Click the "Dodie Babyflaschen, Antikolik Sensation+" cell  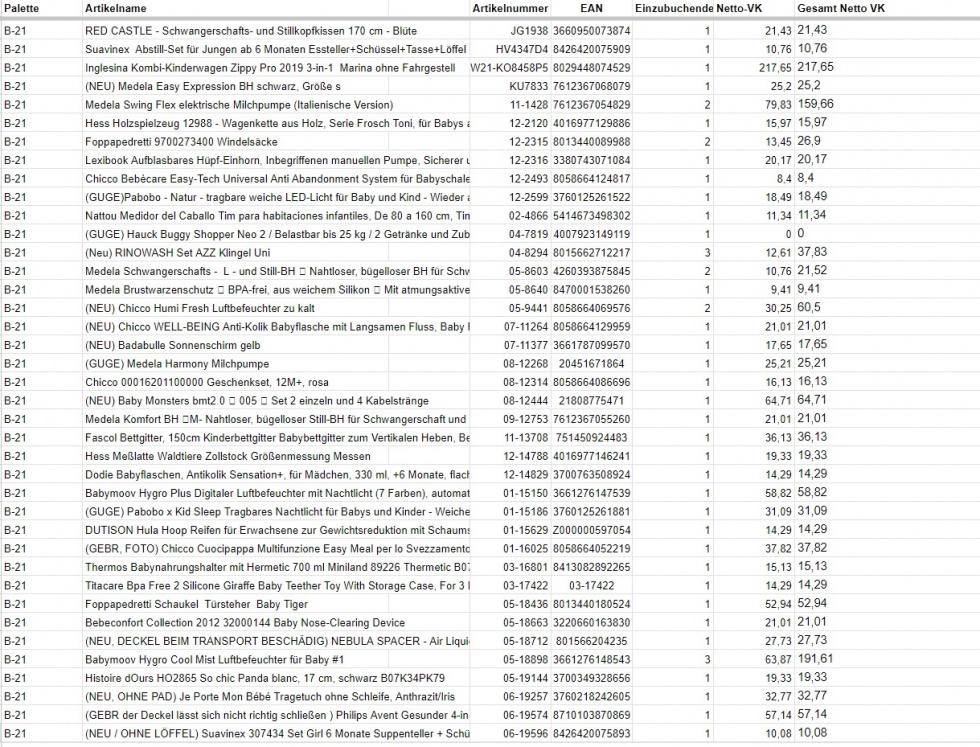tap(278, 474)
